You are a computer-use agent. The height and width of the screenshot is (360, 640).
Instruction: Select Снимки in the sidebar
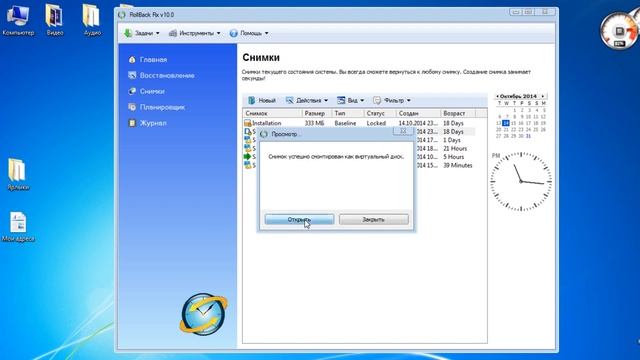click(x=152, y=91)
